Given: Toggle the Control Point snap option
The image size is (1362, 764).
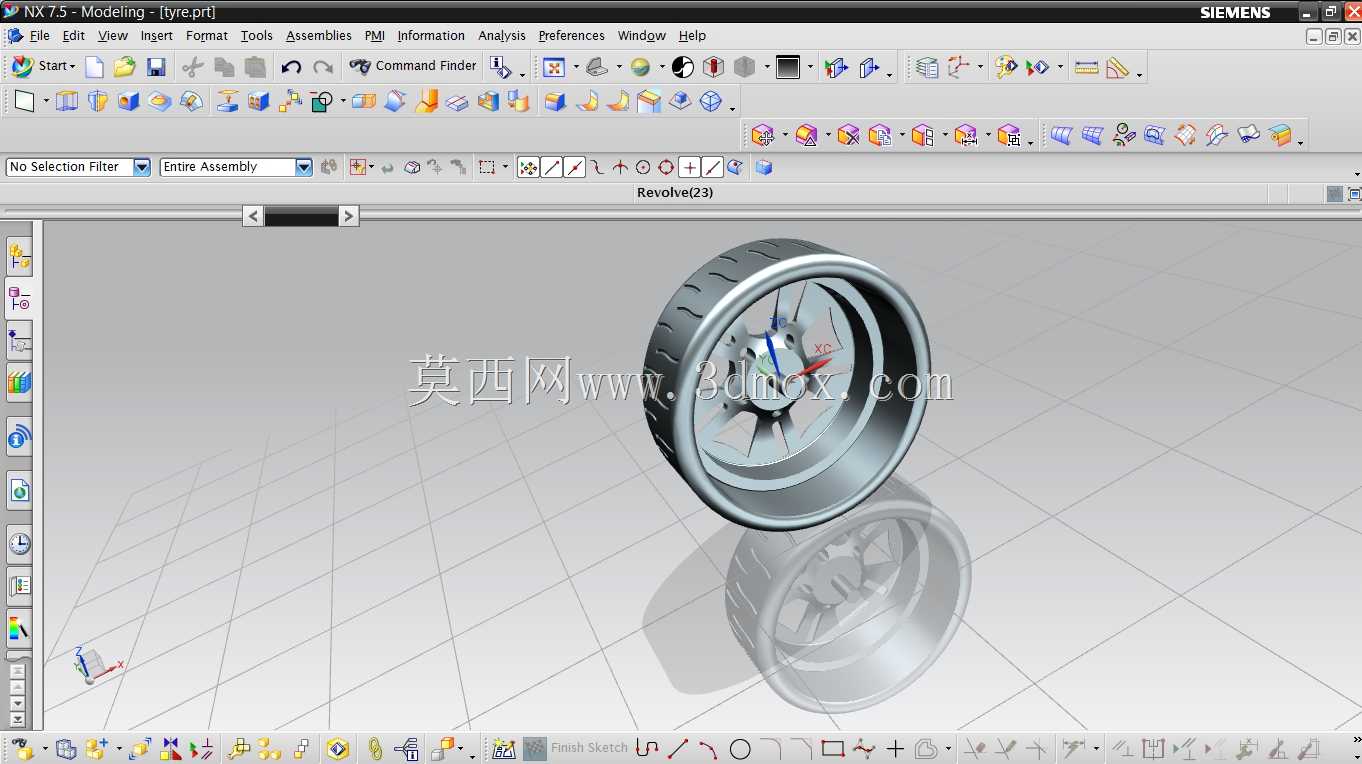Looking at the screenshot, I should 597,168.
